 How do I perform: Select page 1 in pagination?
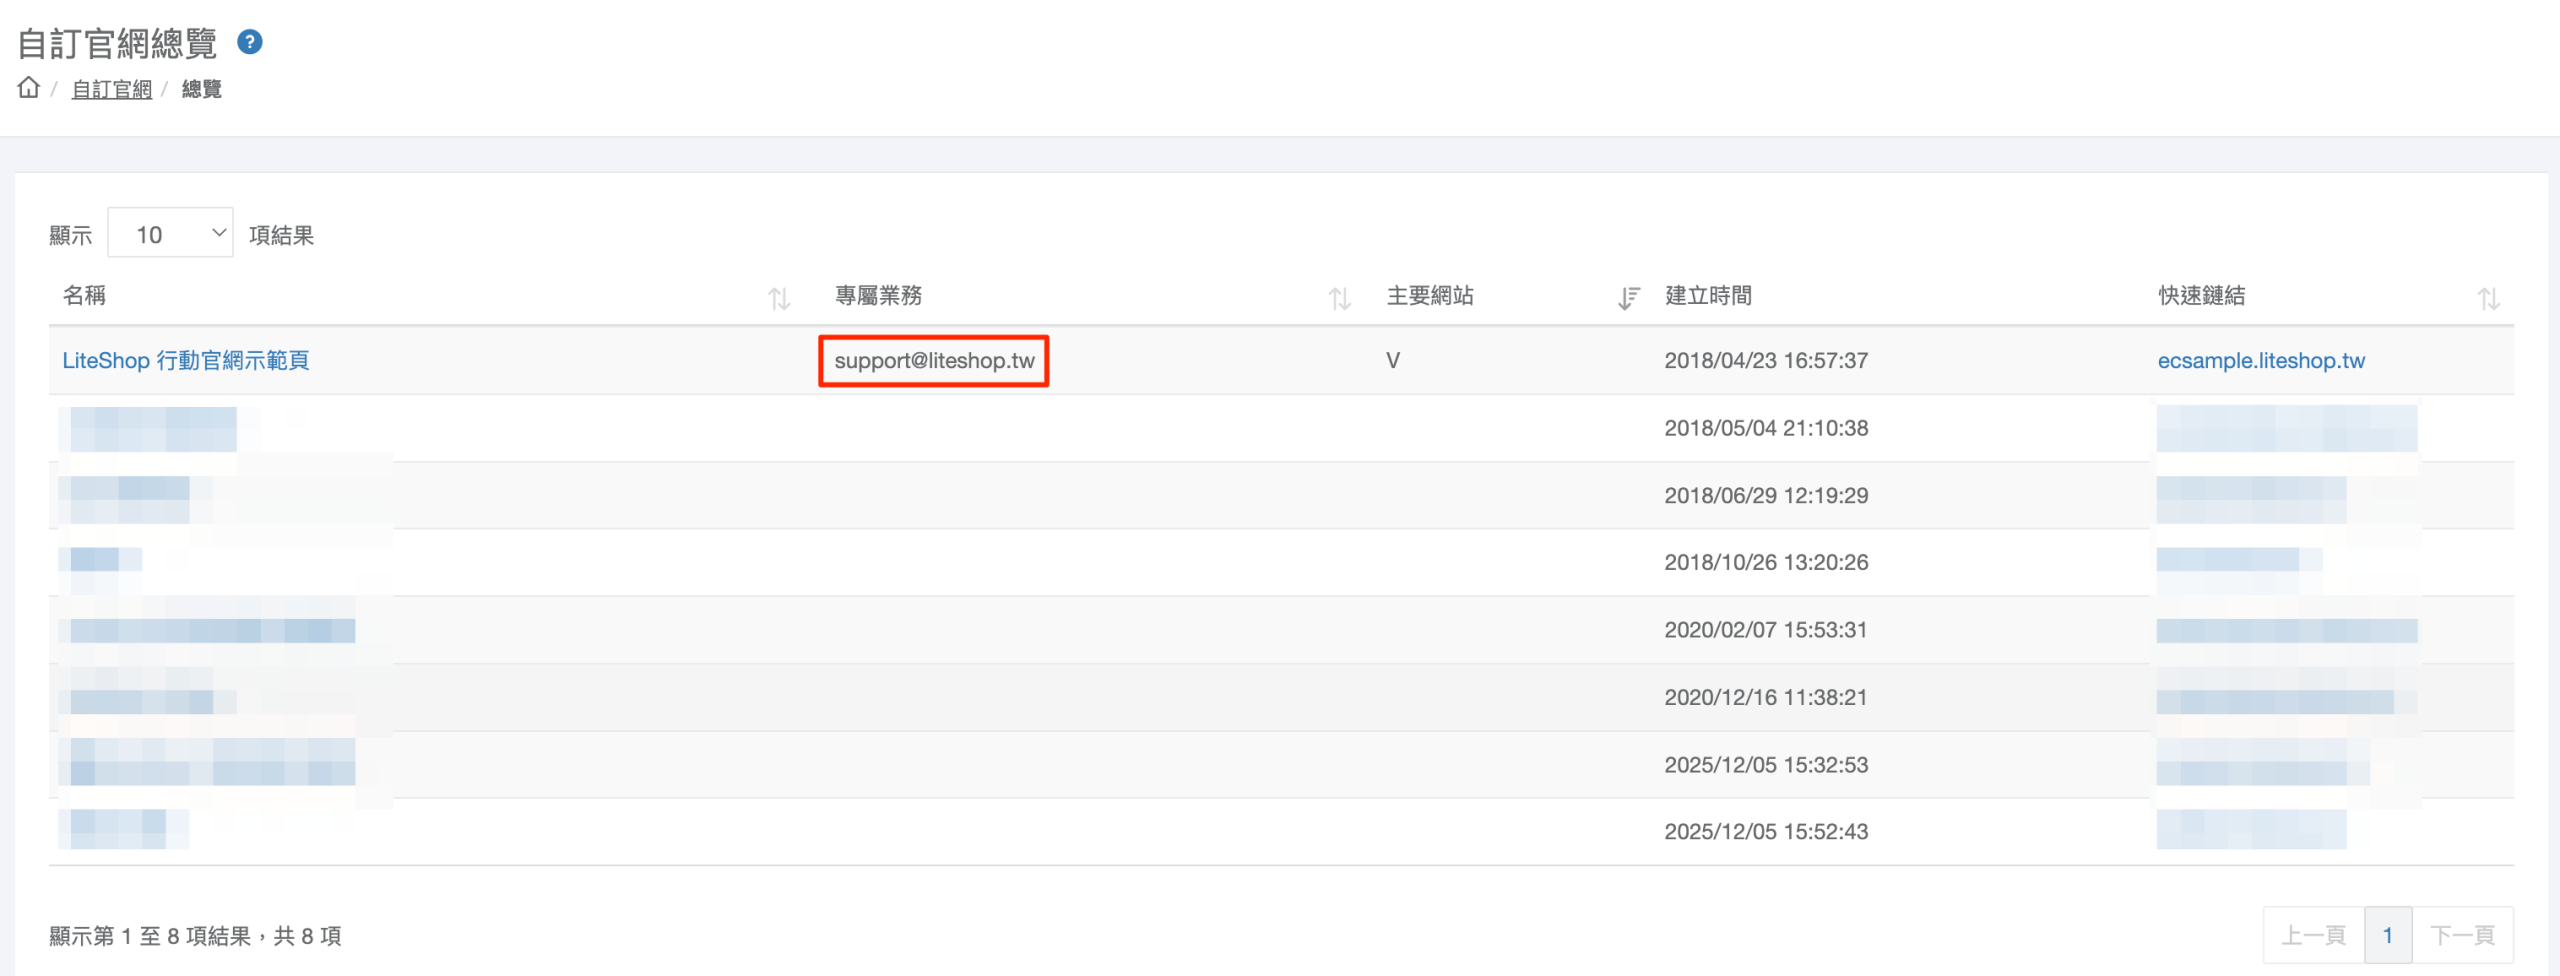(x=2387, y=935)
